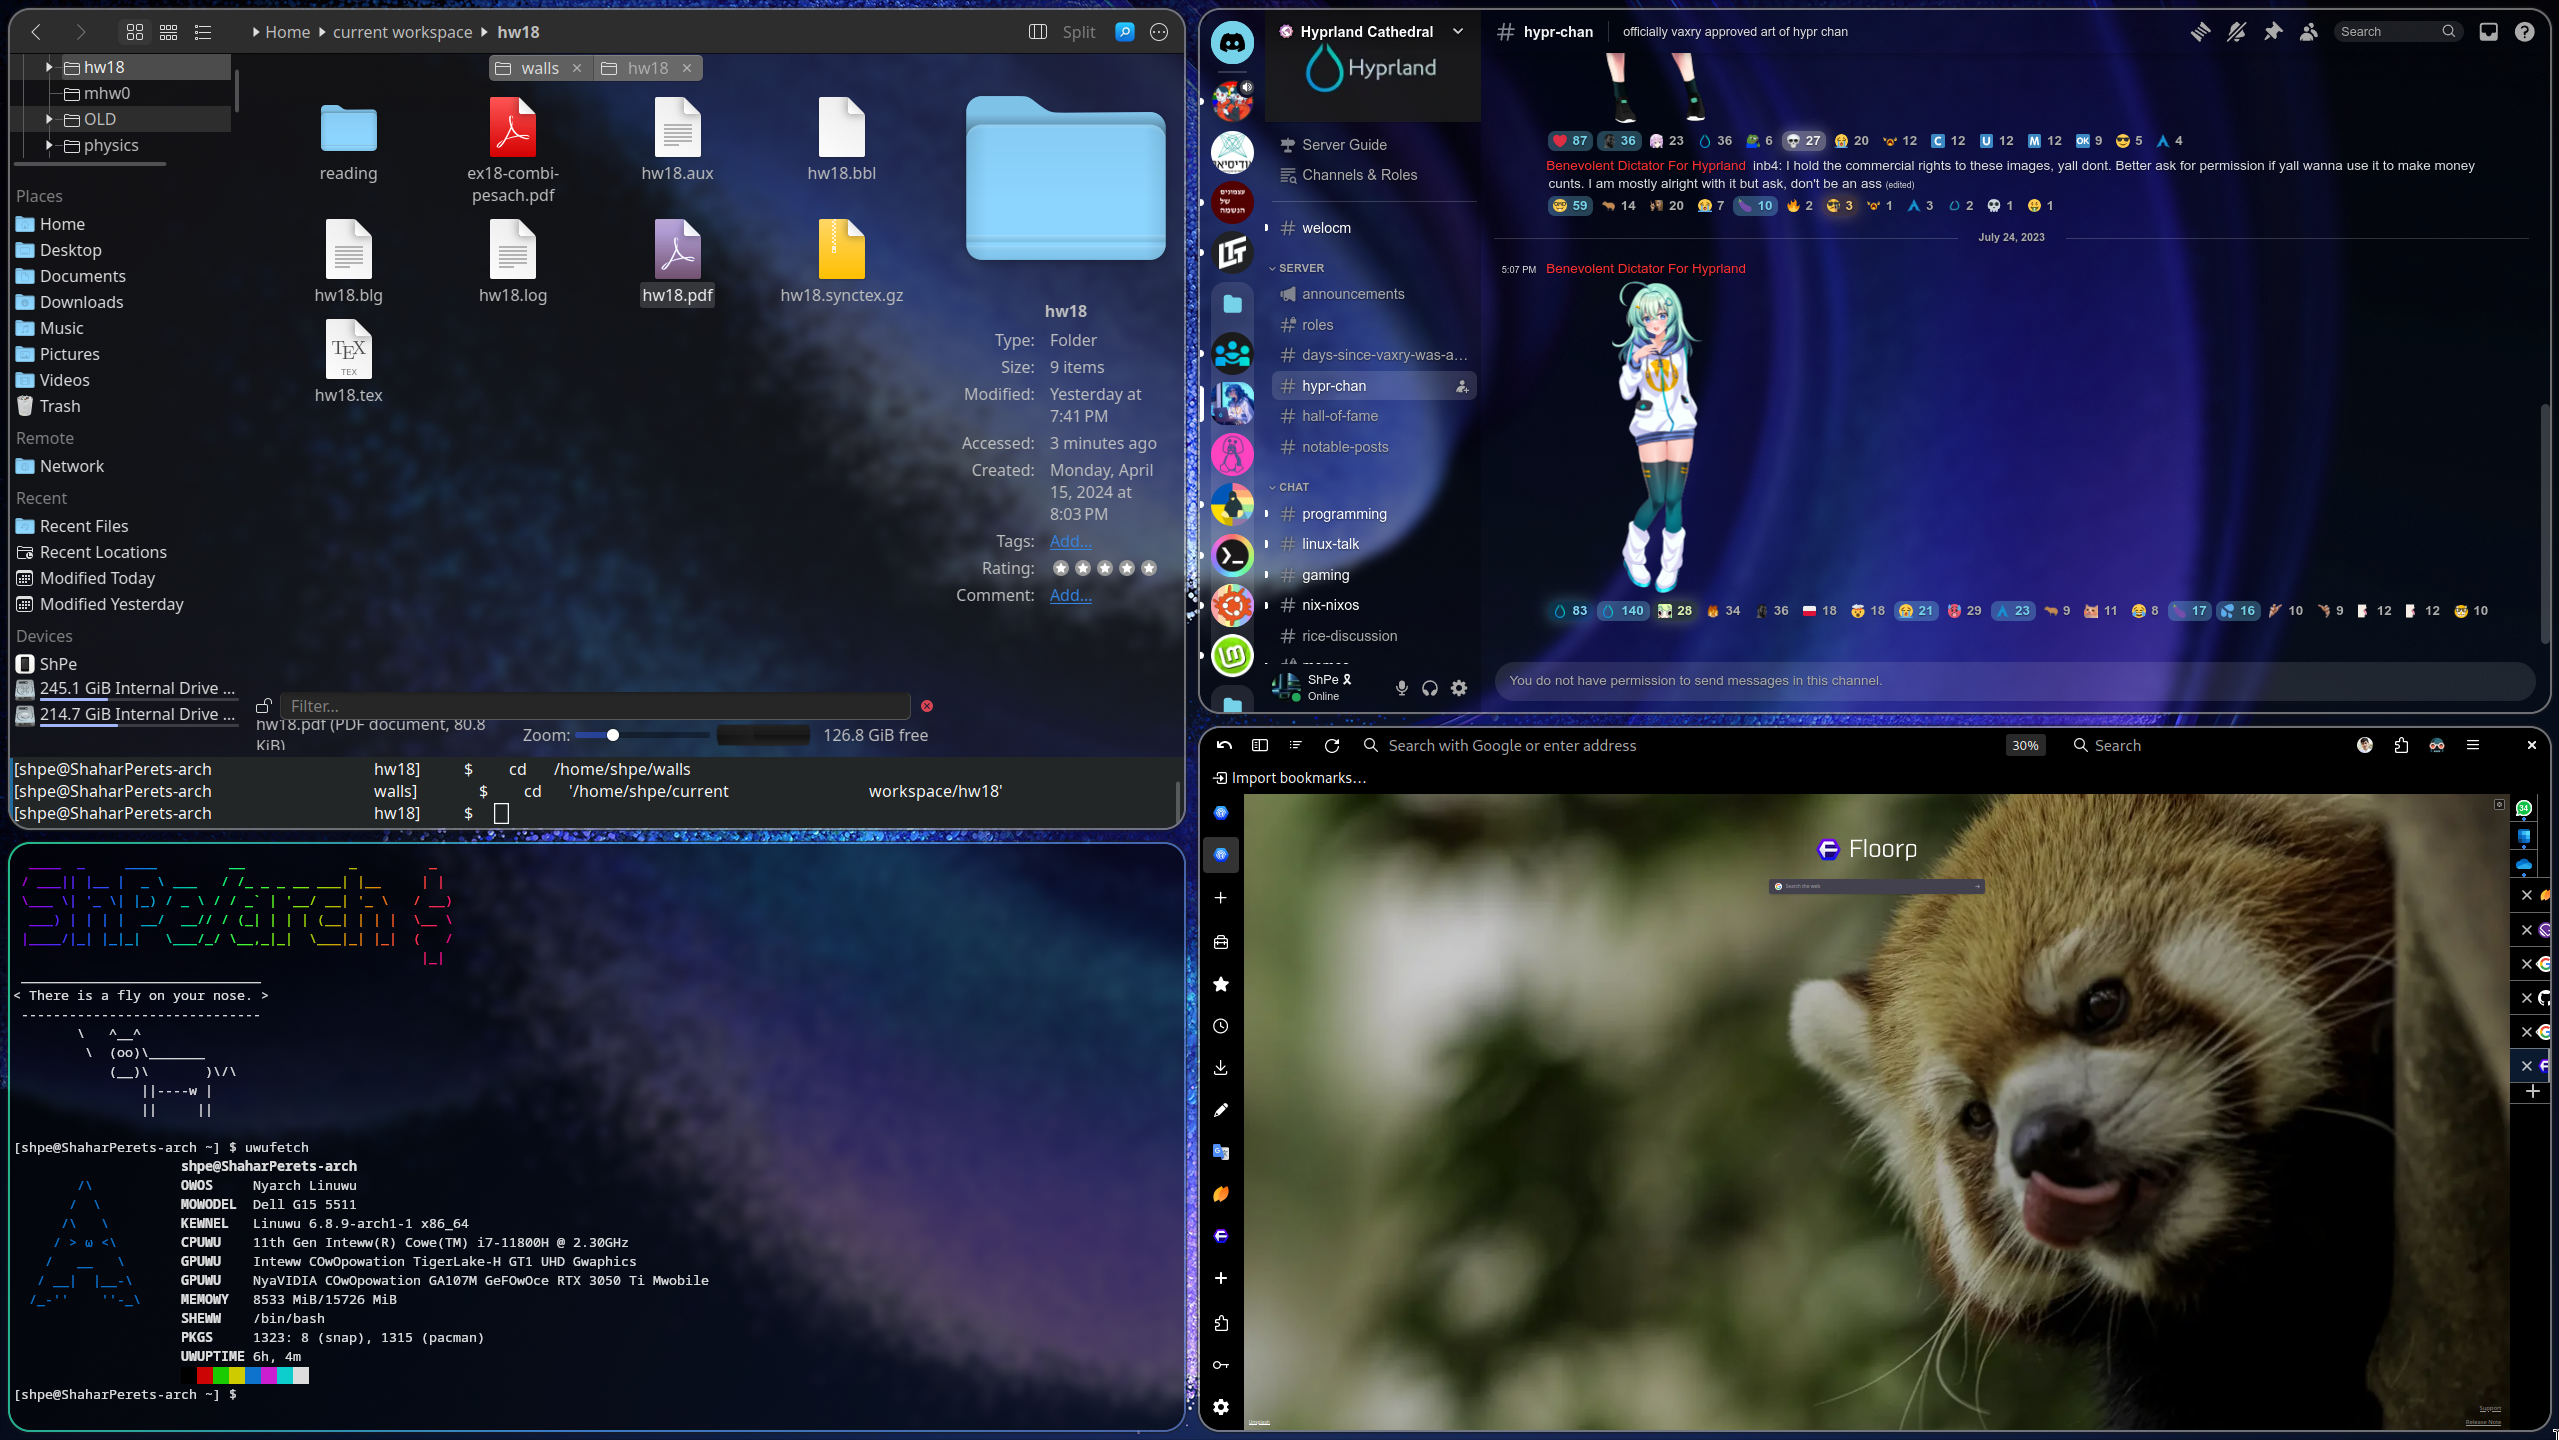This screenshot has height=1440, width=2559.
Task: Open Discord direct messages home icon
Action: [1232, 43]
